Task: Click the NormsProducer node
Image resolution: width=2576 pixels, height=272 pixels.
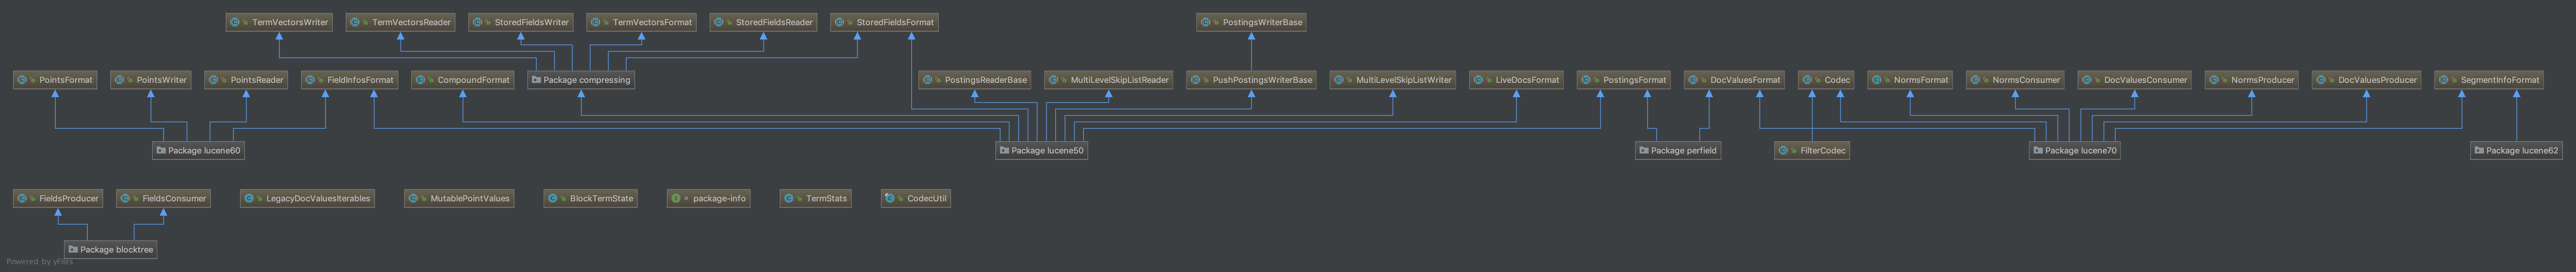Action: click(x=2252, y=80)
